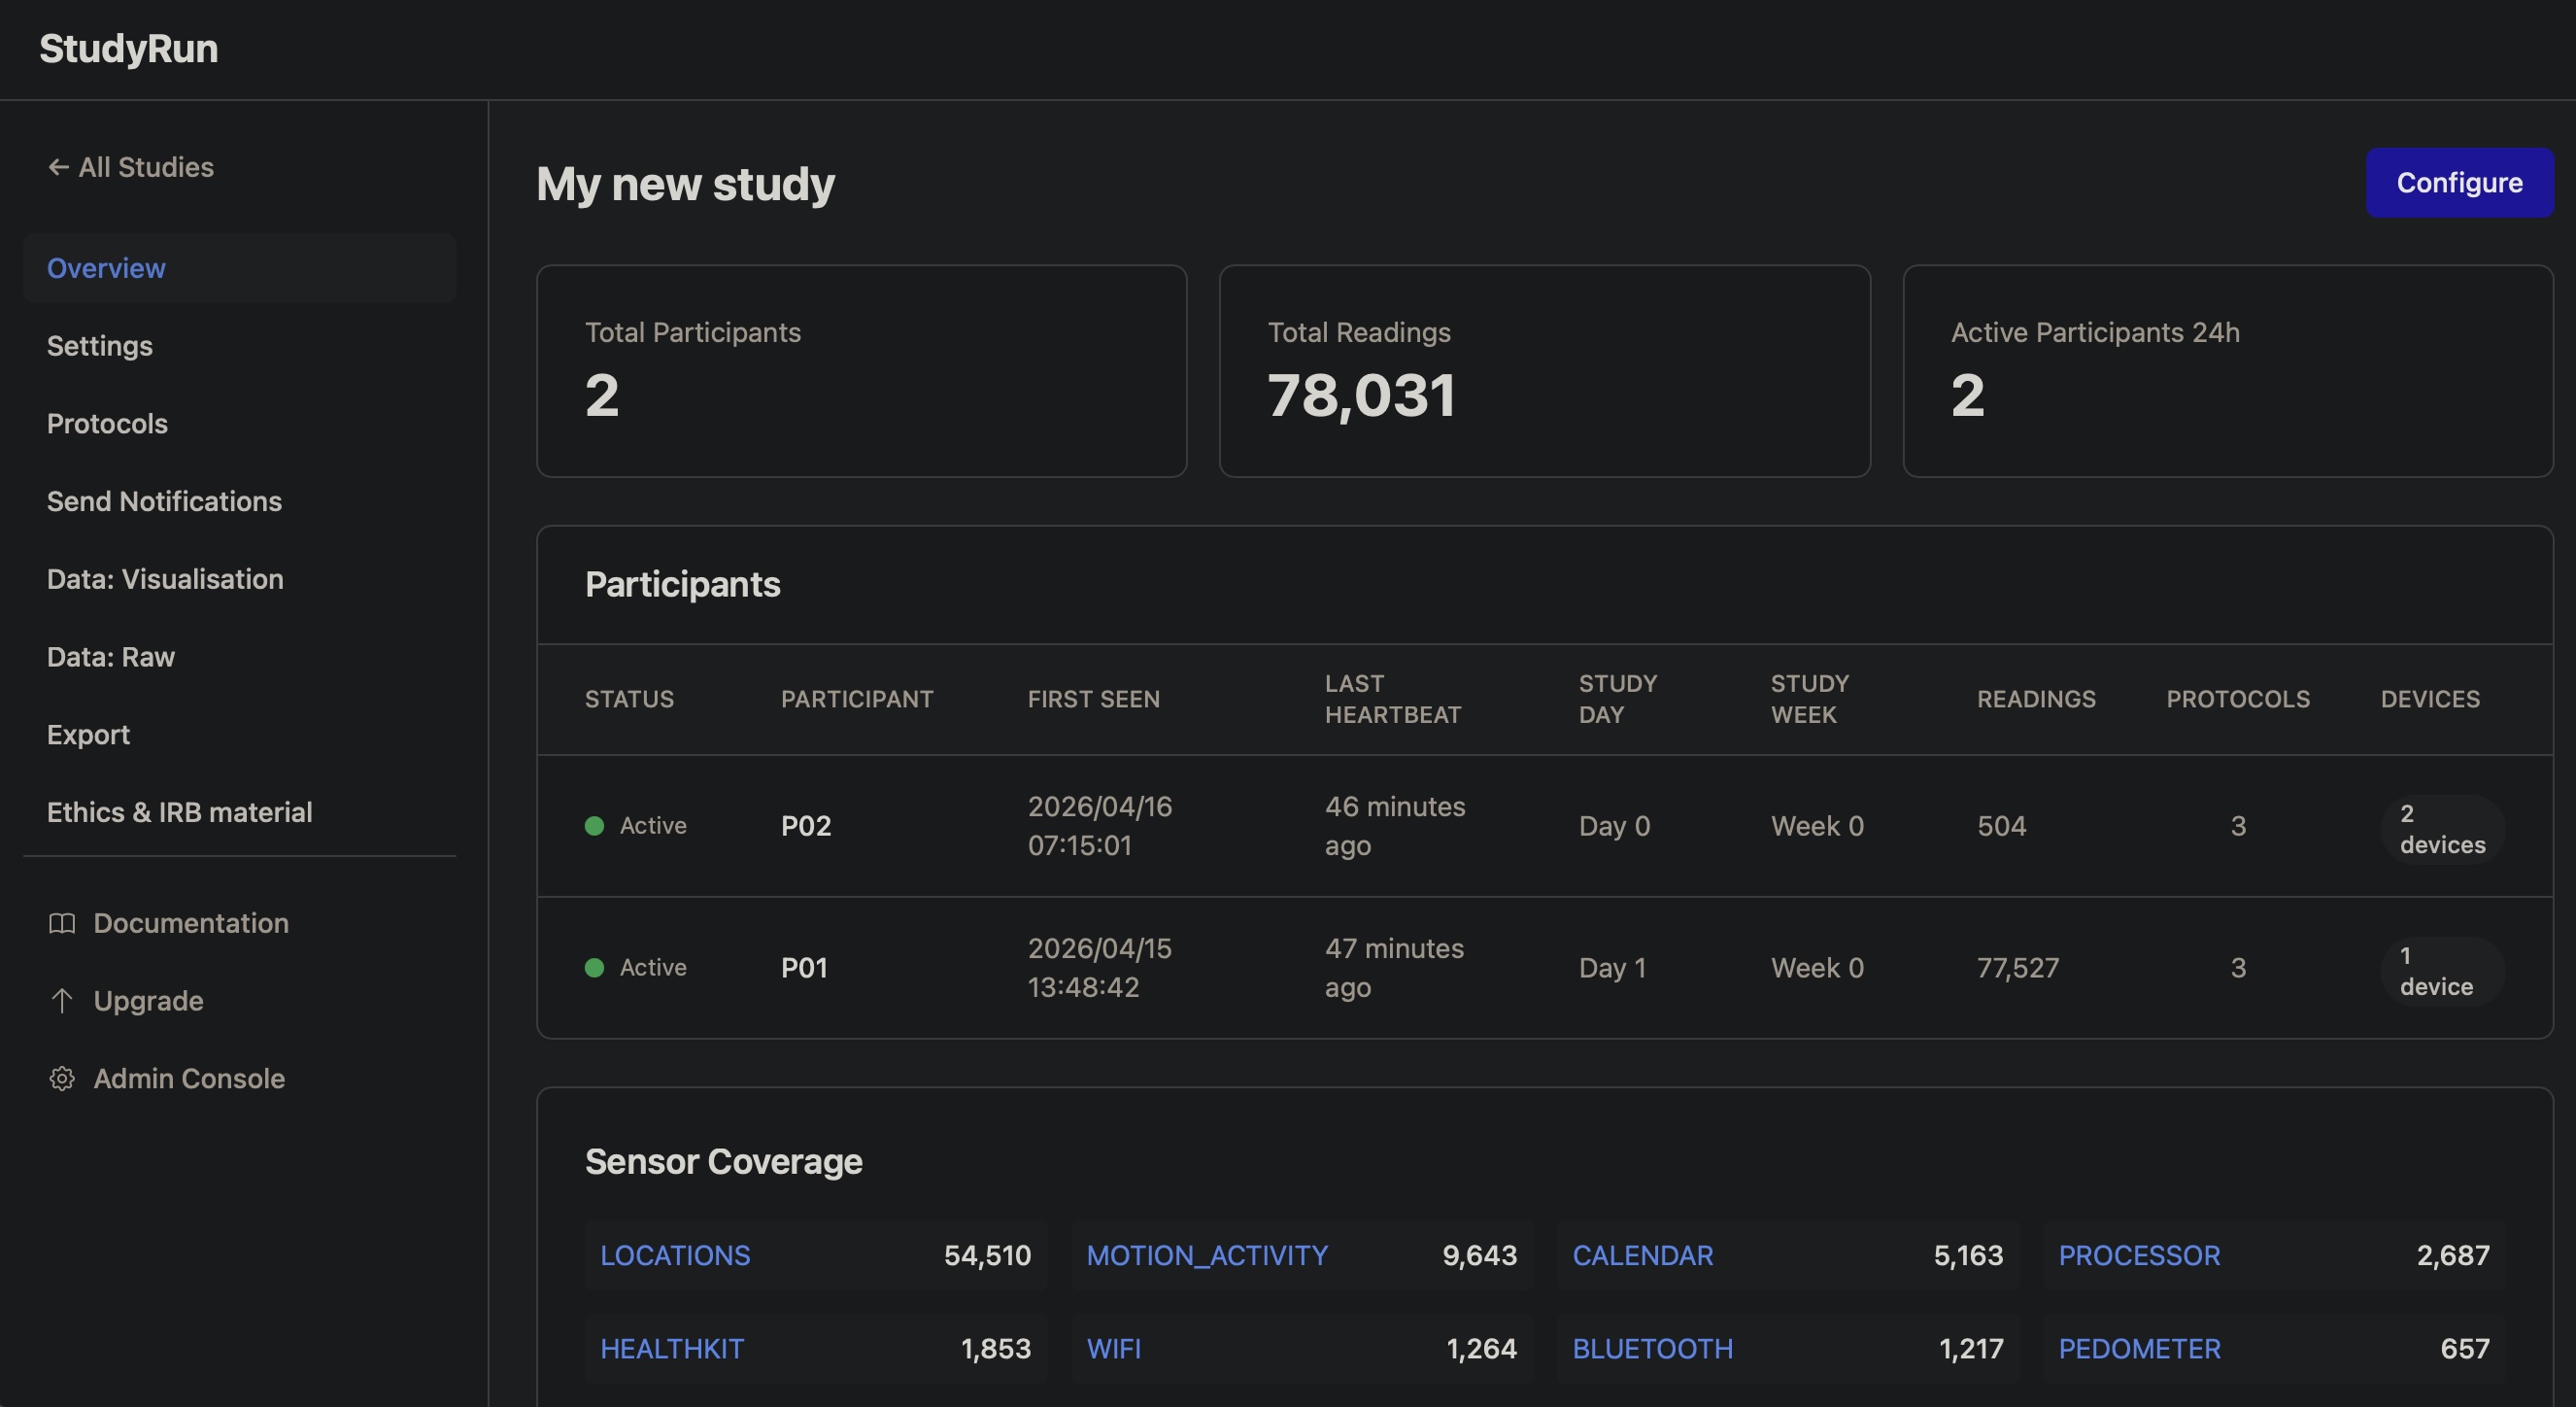Click the PROTOCOLS column header
The height and width of the screenshot is (1407, 2576).
(2238, 699)
